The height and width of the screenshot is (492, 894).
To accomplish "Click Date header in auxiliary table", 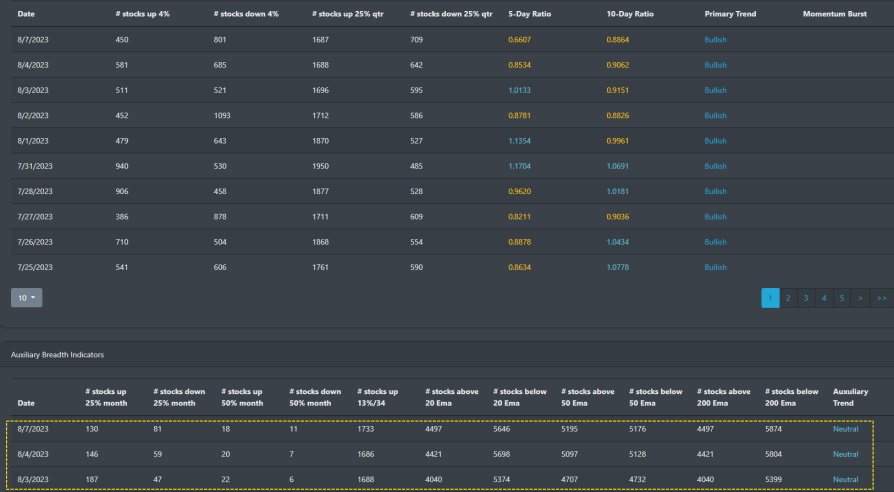I will (x=26, y=403).
